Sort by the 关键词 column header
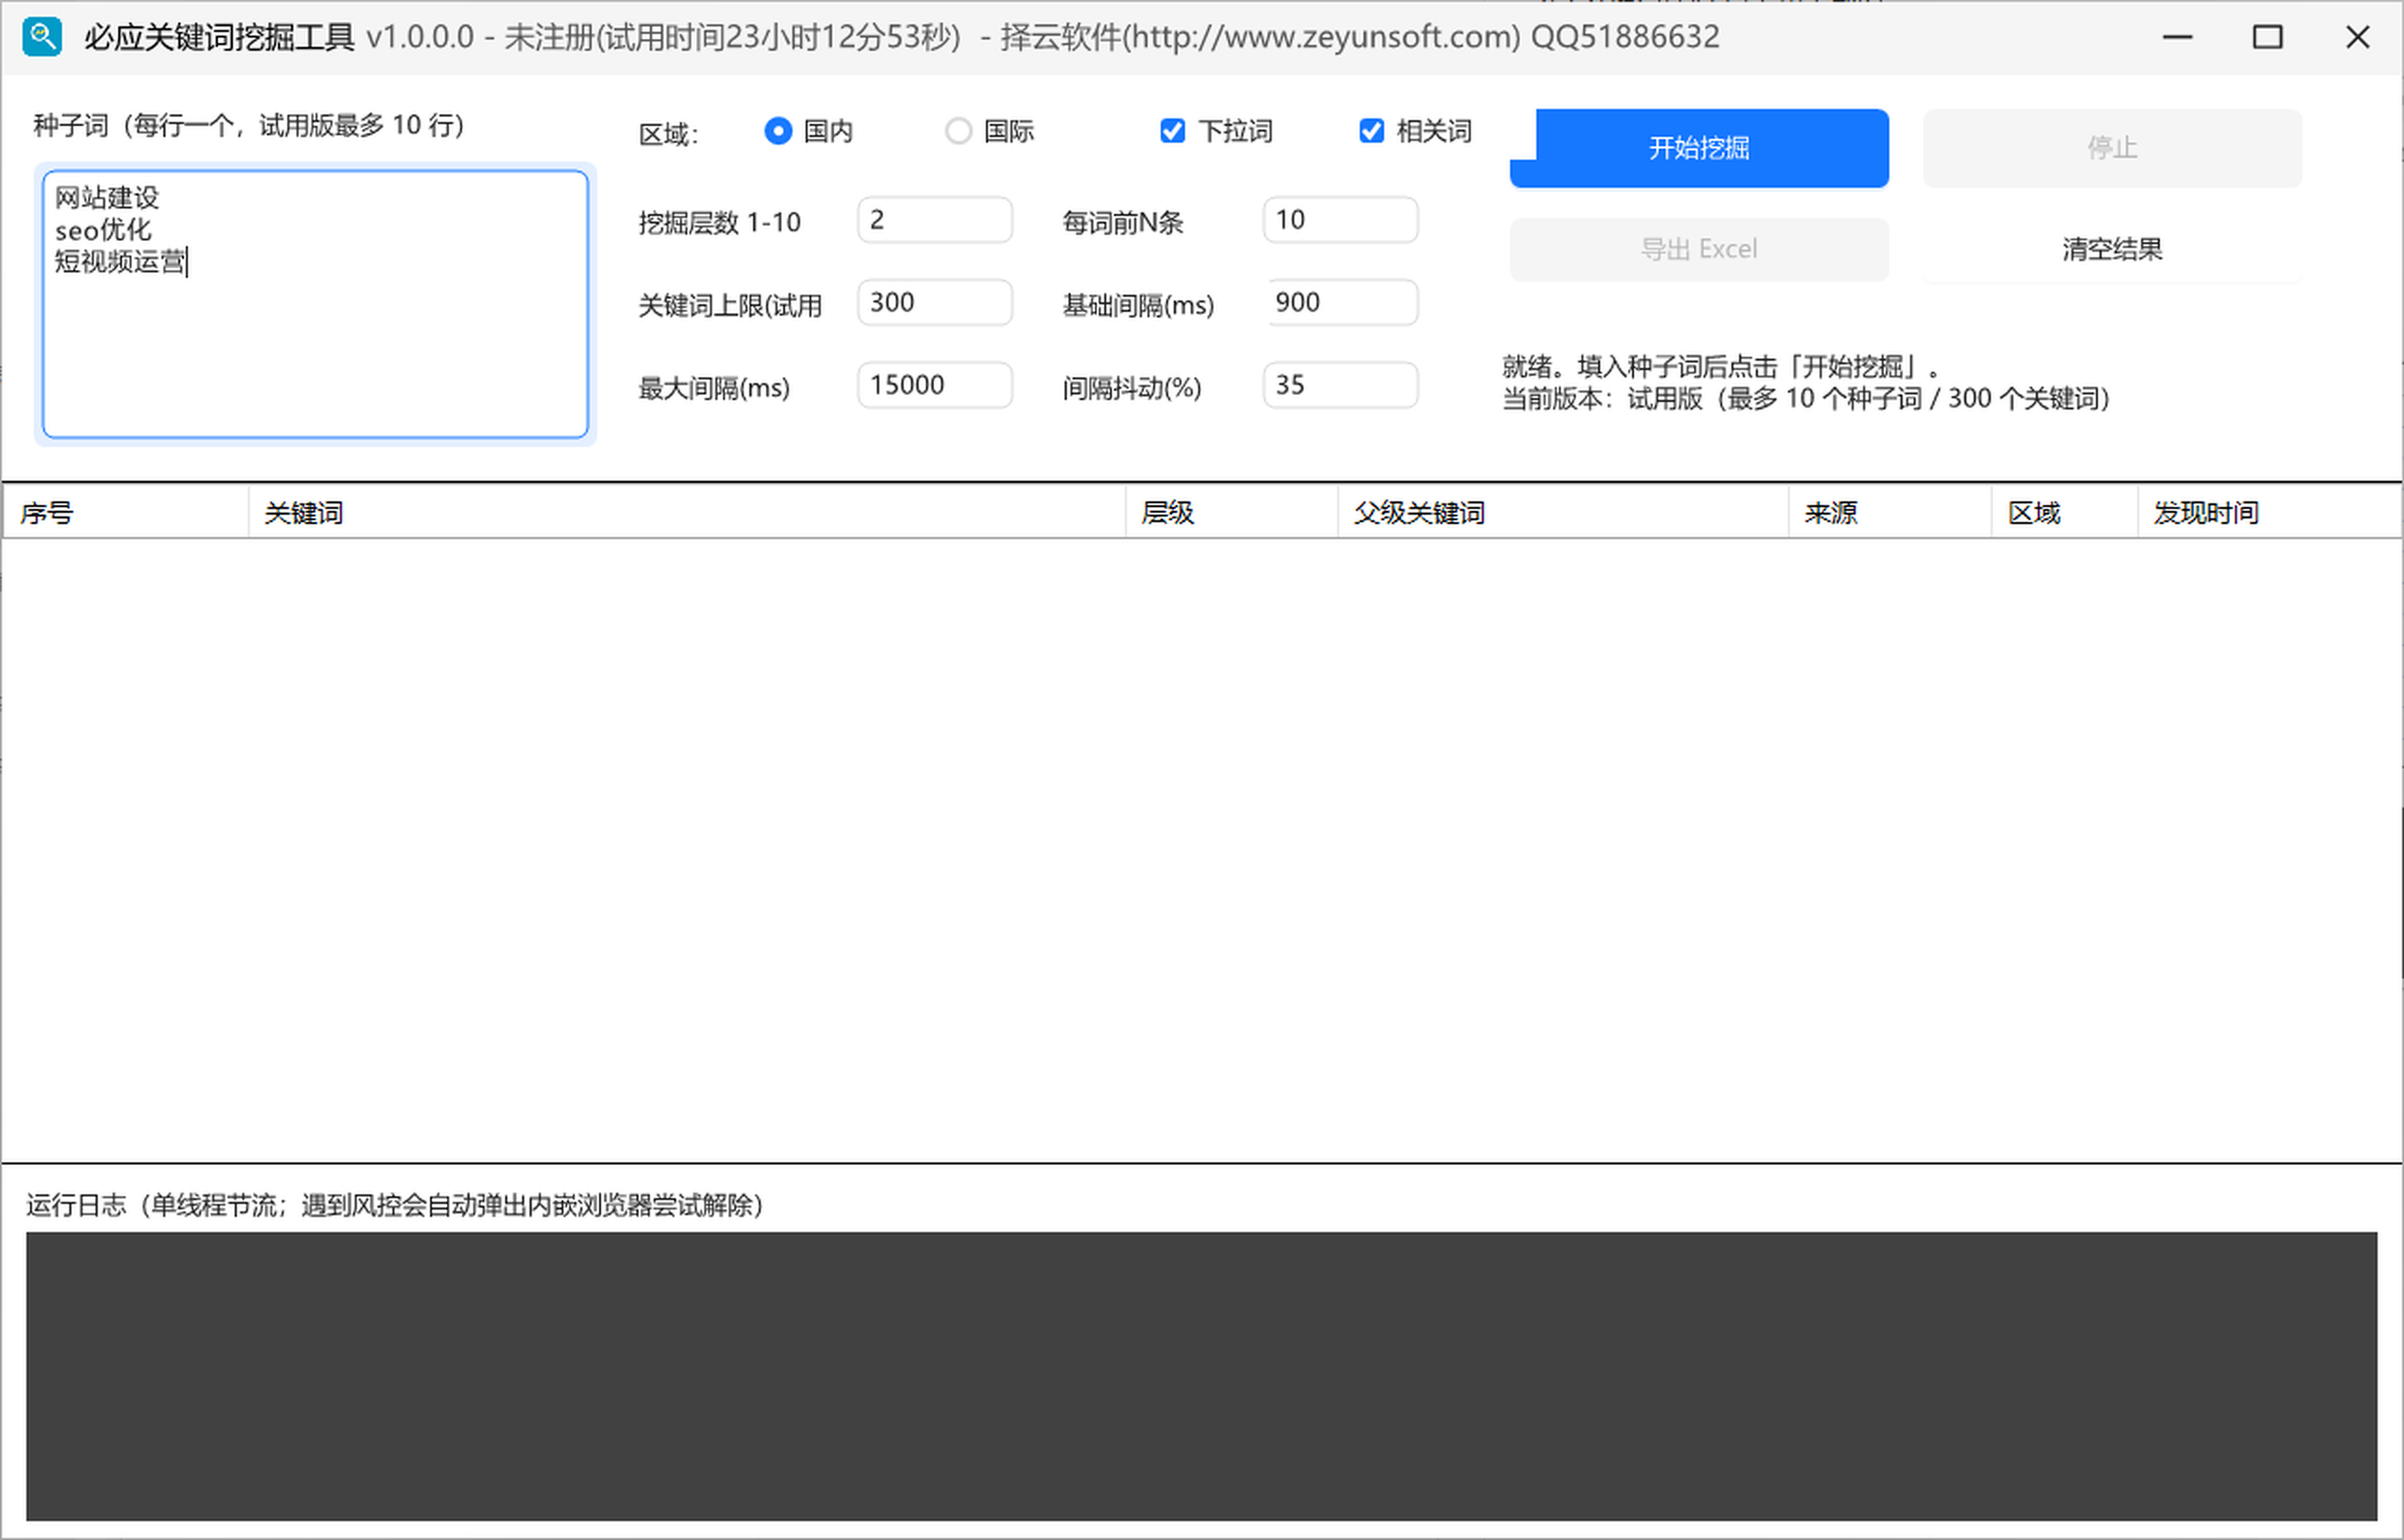This screenshot has width=2404, height=1540. click(687, 513)
